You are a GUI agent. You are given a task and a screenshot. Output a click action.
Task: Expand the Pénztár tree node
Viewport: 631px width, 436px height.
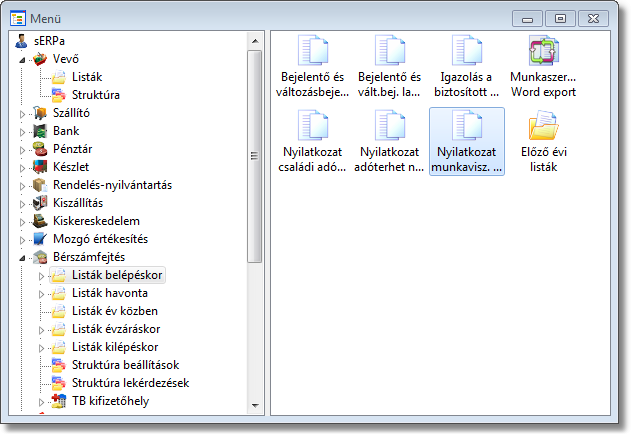(x=23, y=150)
